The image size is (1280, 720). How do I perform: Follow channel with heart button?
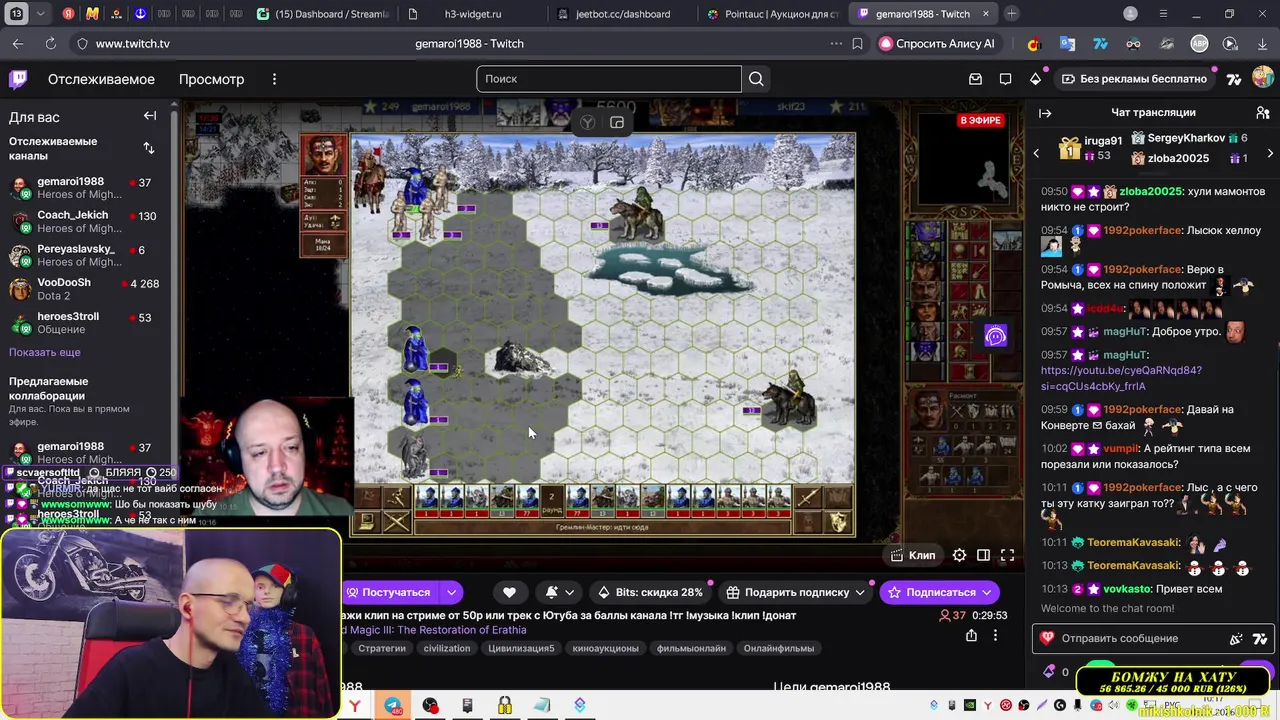(509, 592)
